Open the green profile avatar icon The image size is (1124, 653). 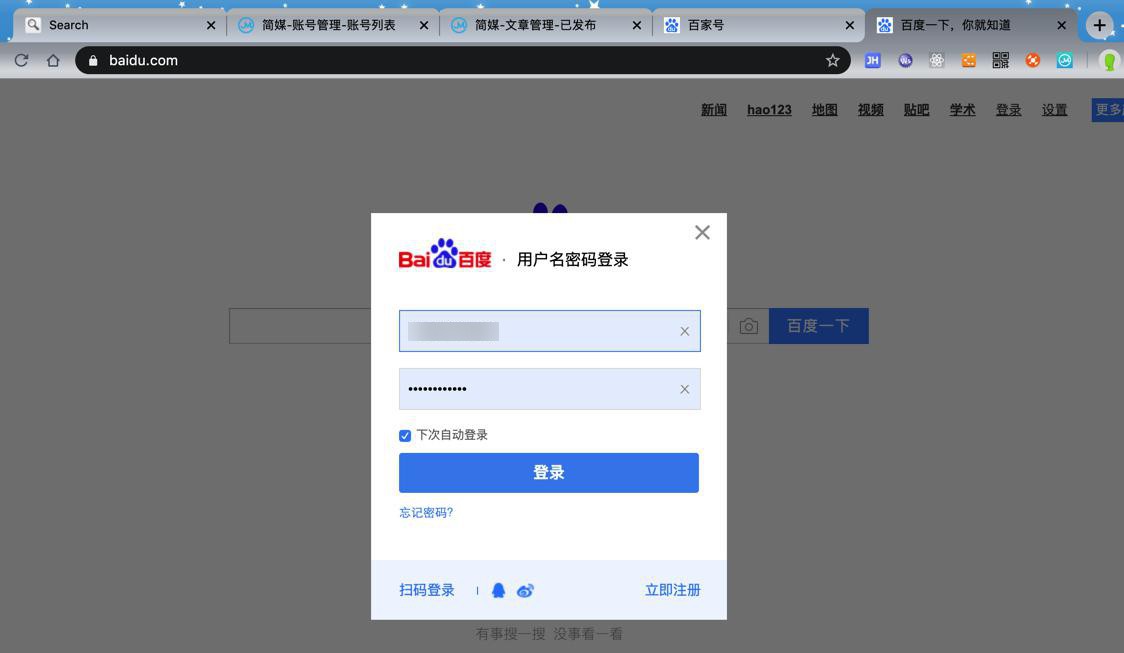click(x=1109, y=61)
